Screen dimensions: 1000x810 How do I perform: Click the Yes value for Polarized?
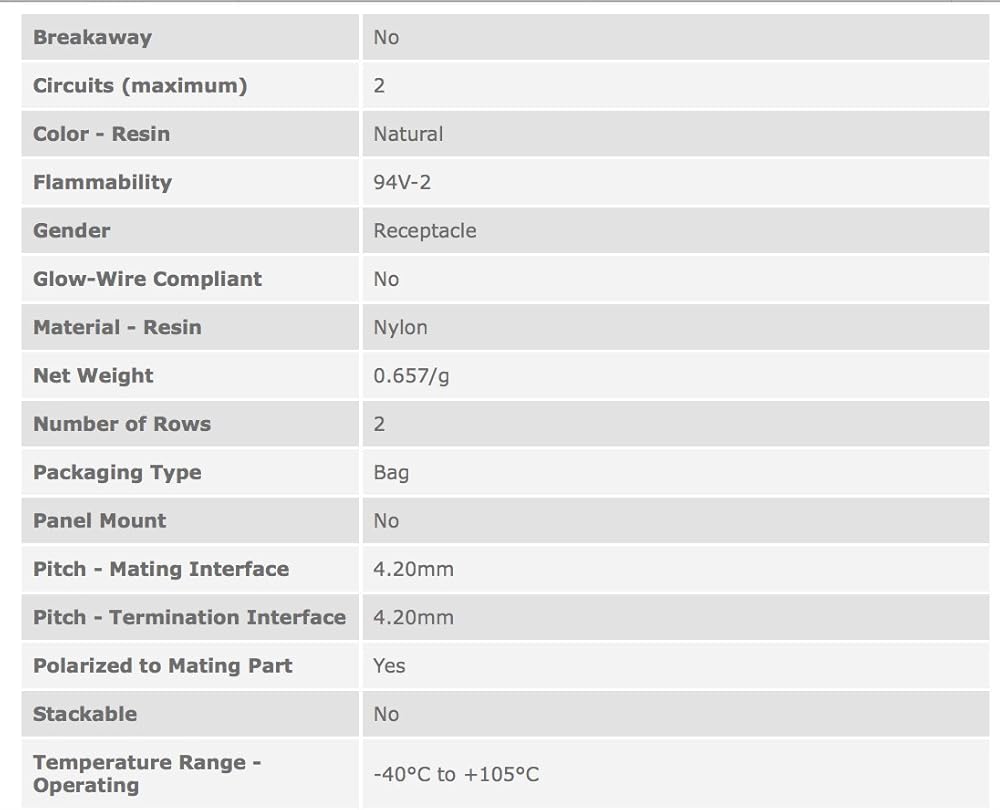(389, 666)
